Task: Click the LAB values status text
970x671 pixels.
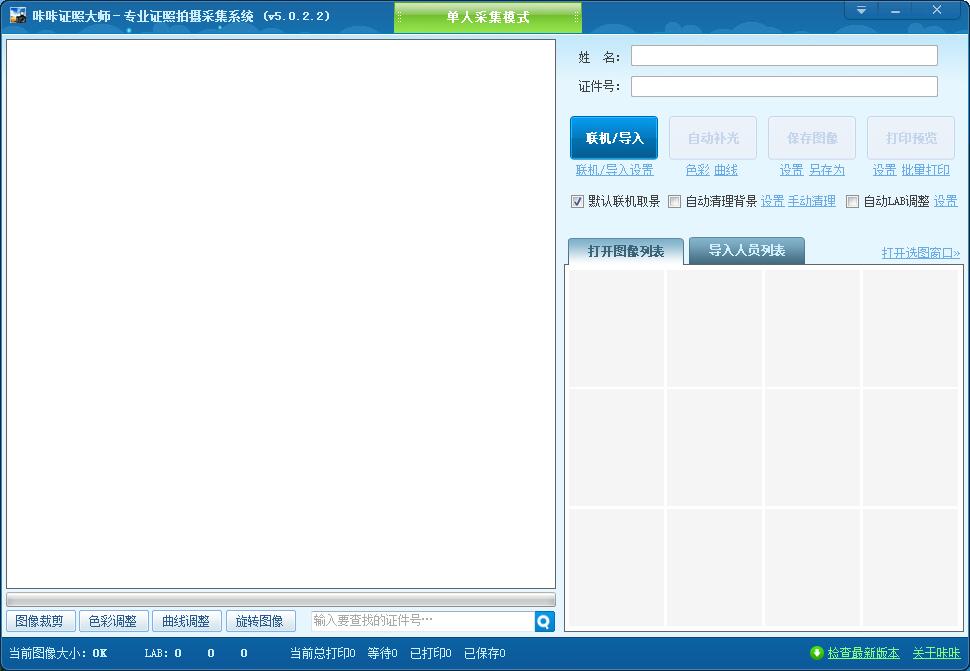Action: 196,653
